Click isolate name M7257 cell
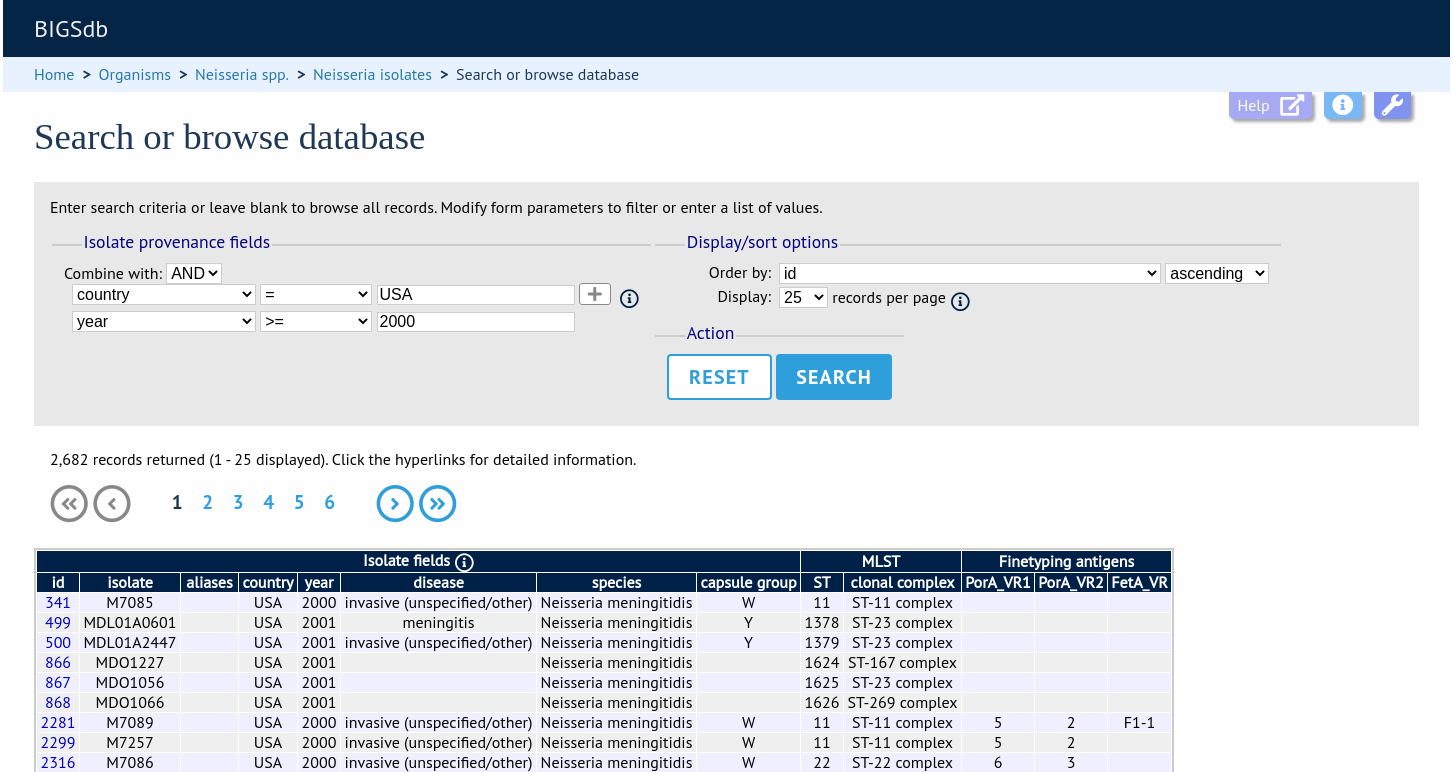Image resolution: width=1453 pixels, height=772 pixels. [x=130, y=743]
